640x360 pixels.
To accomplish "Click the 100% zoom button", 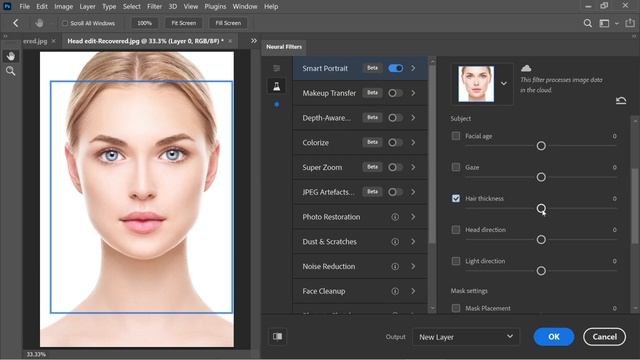I will (144, 23).
